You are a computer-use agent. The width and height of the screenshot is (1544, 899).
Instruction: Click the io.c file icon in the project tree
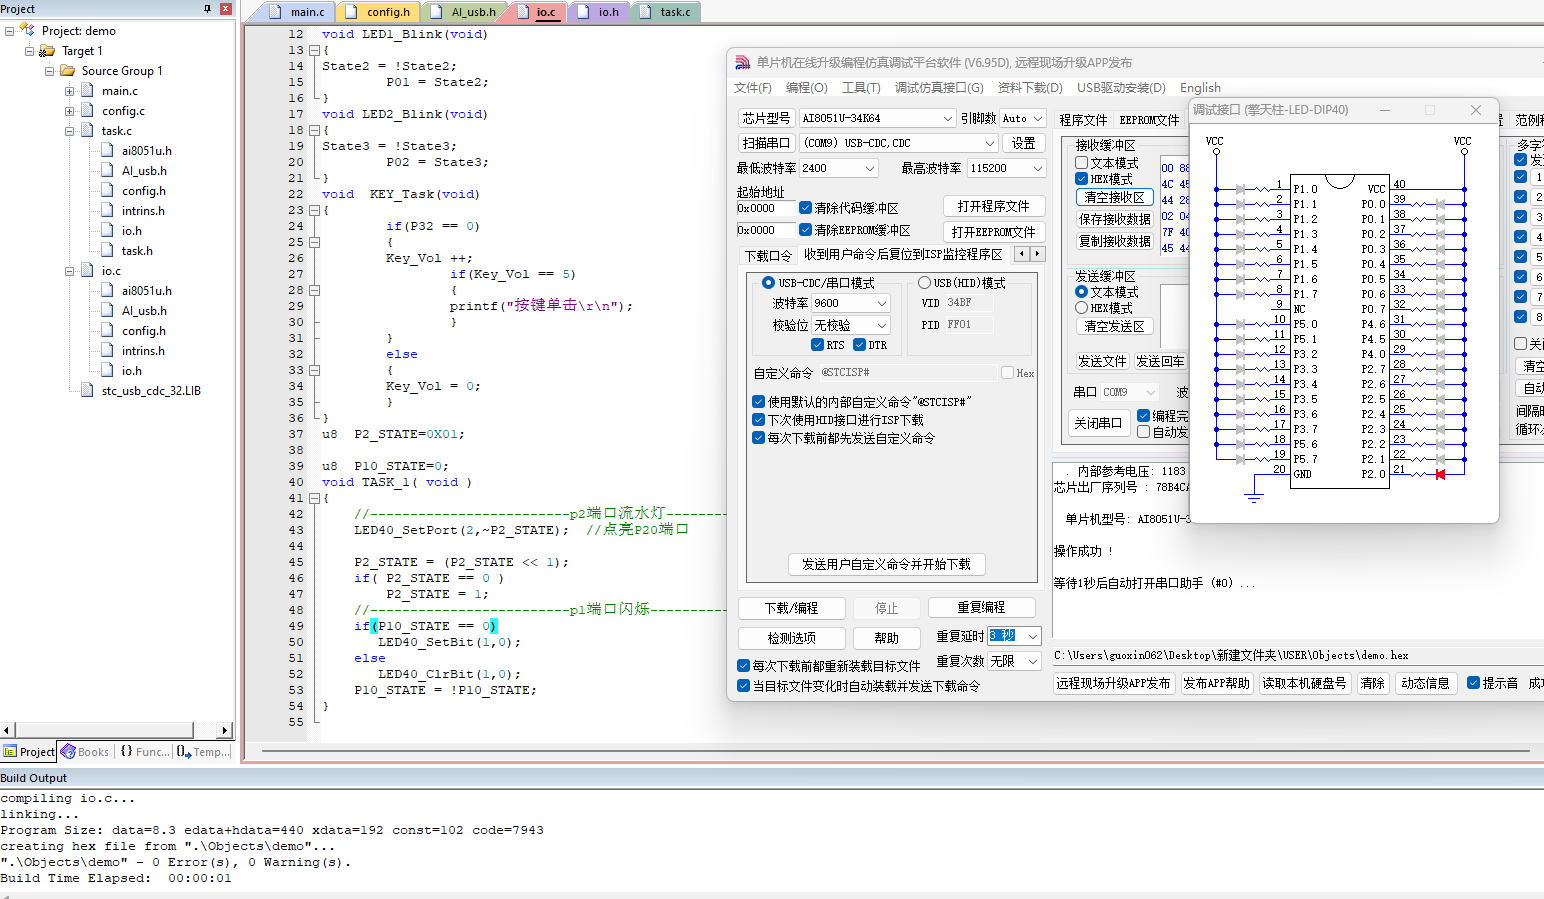pos(88,271)
